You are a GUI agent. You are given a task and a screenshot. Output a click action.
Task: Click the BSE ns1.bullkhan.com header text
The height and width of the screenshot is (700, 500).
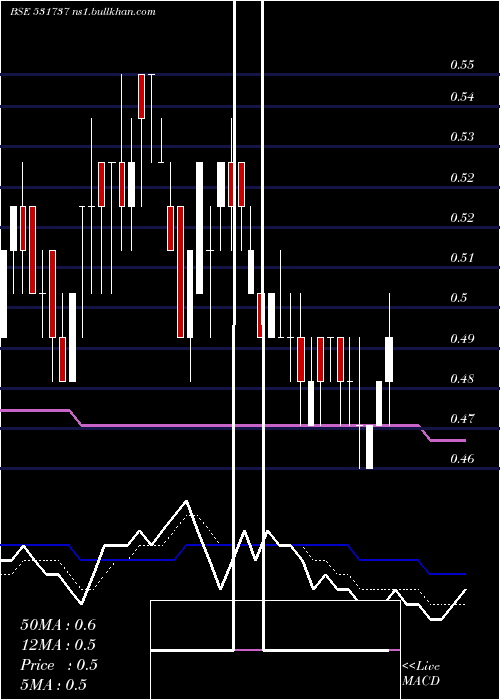83,12
